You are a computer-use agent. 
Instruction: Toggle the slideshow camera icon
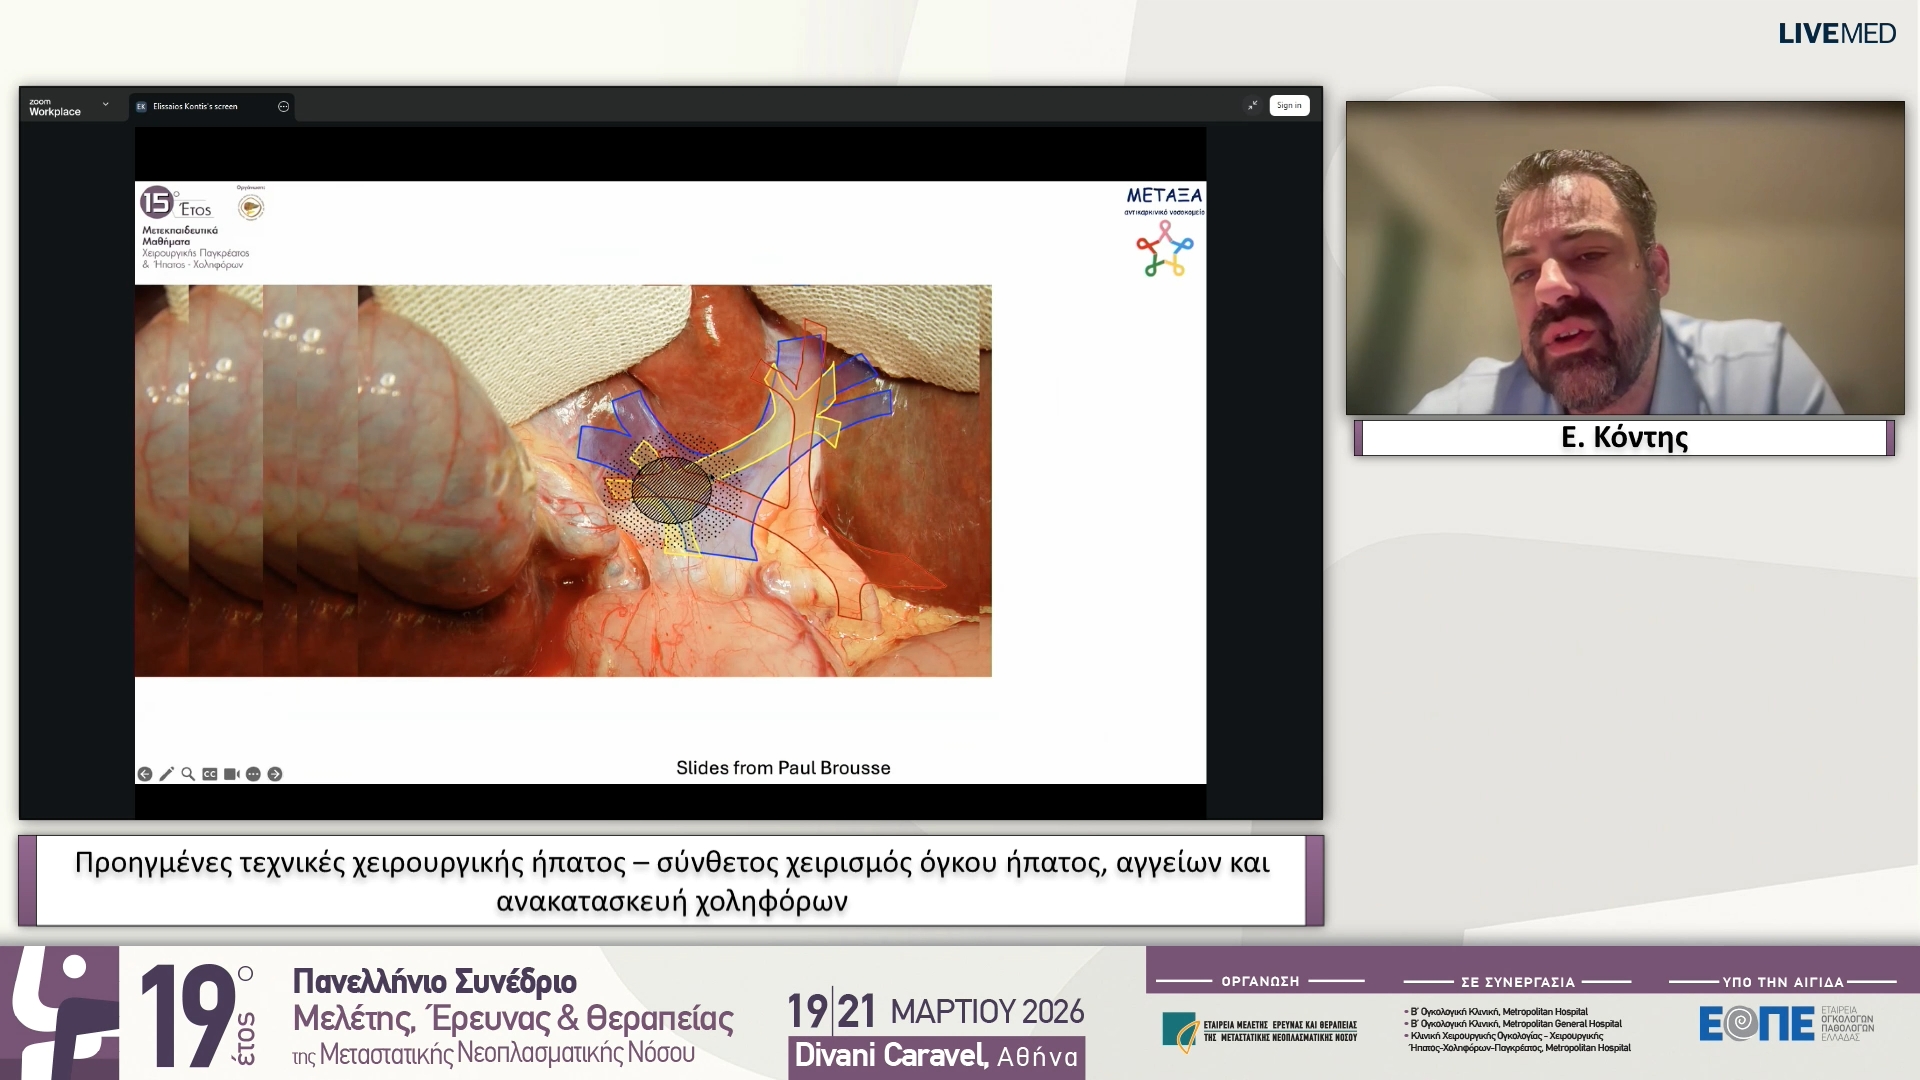231,774
